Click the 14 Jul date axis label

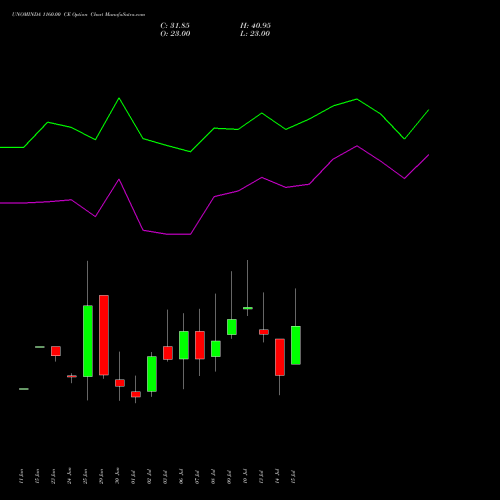(x=277, y=477)
